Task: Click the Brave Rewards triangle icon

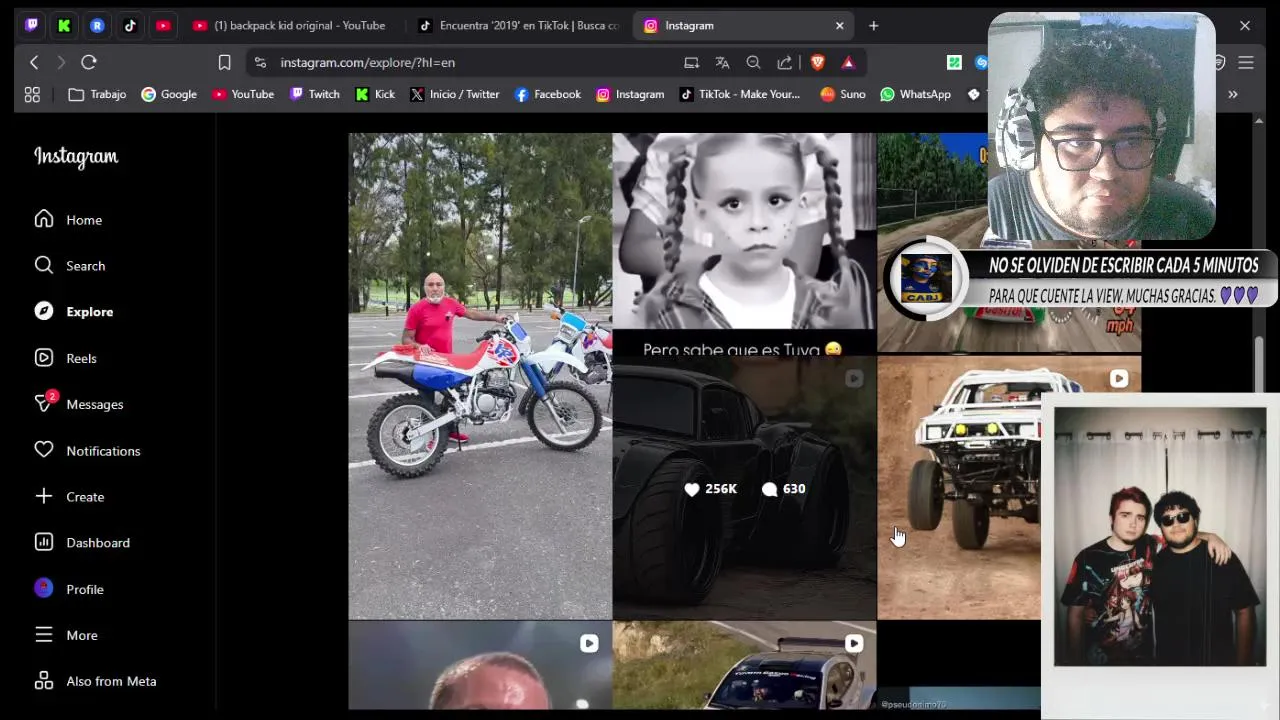Action: point(848,62)
